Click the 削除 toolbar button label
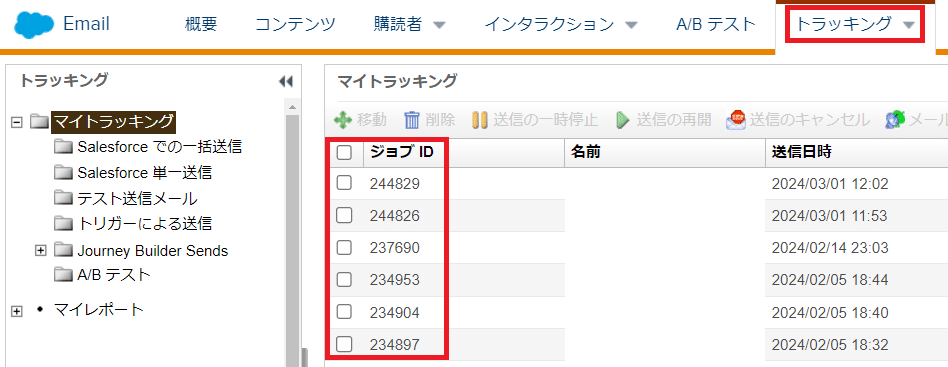Image resolution: width=948 pixels, height=367 pixels. click(x=440, y=120)
